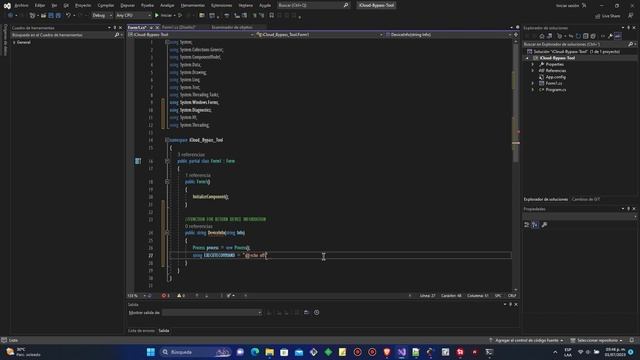Click the notifications bell in status bar
The height and width of the screenshot is (360, 640).
(x=632, y=340)
